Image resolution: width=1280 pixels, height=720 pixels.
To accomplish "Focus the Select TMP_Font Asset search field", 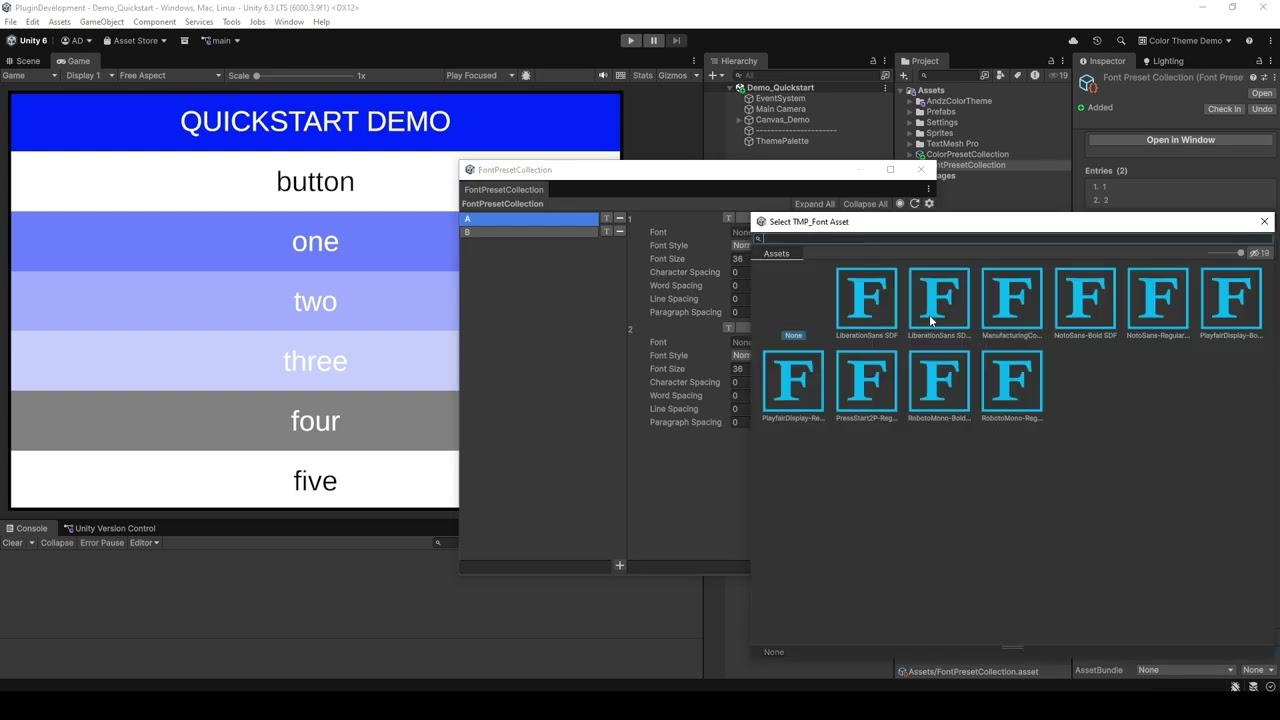I will (1013, 239).
